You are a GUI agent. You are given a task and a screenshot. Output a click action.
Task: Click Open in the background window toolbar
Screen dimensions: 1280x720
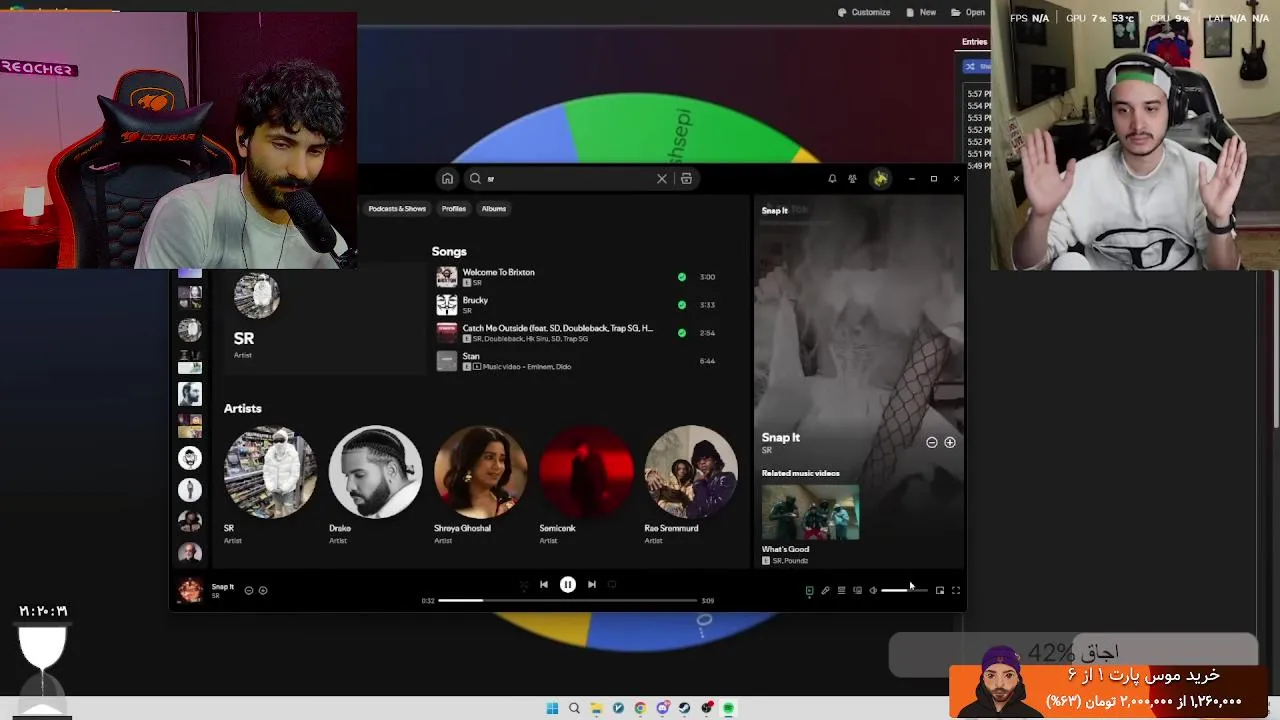[x=969, y=12]
